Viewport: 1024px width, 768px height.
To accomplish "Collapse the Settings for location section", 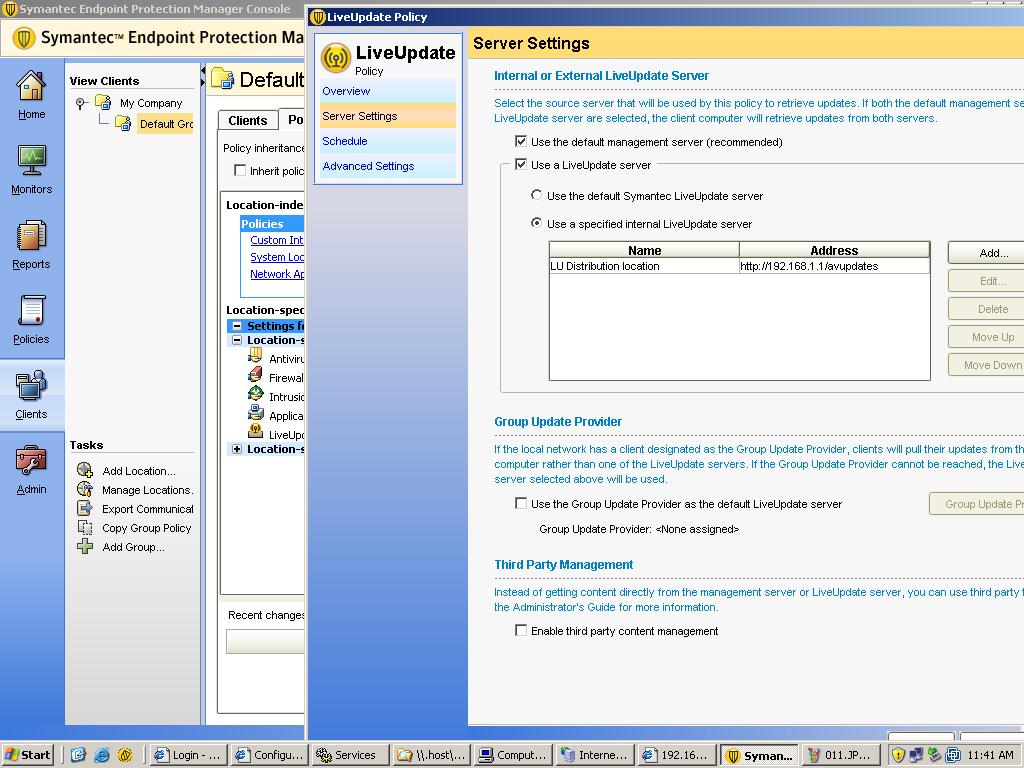I will coord(236,325).
